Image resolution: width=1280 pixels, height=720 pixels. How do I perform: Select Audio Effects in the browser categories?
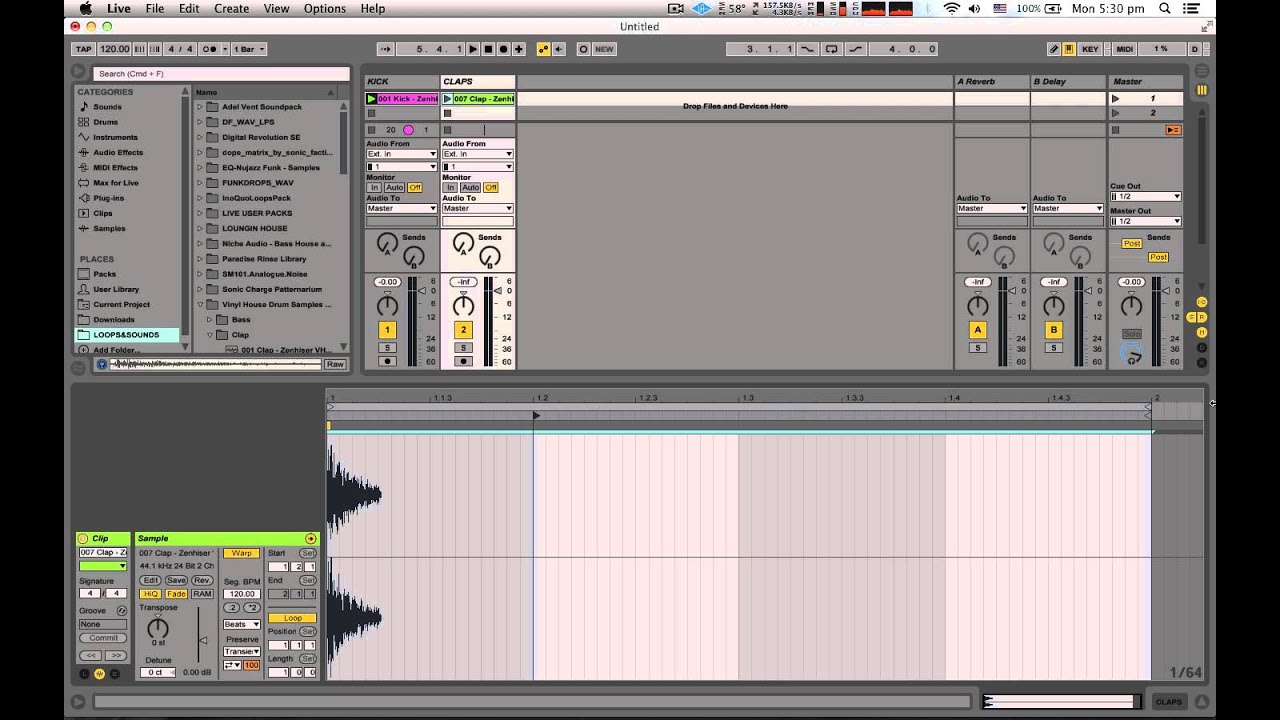tap(118, 152)
